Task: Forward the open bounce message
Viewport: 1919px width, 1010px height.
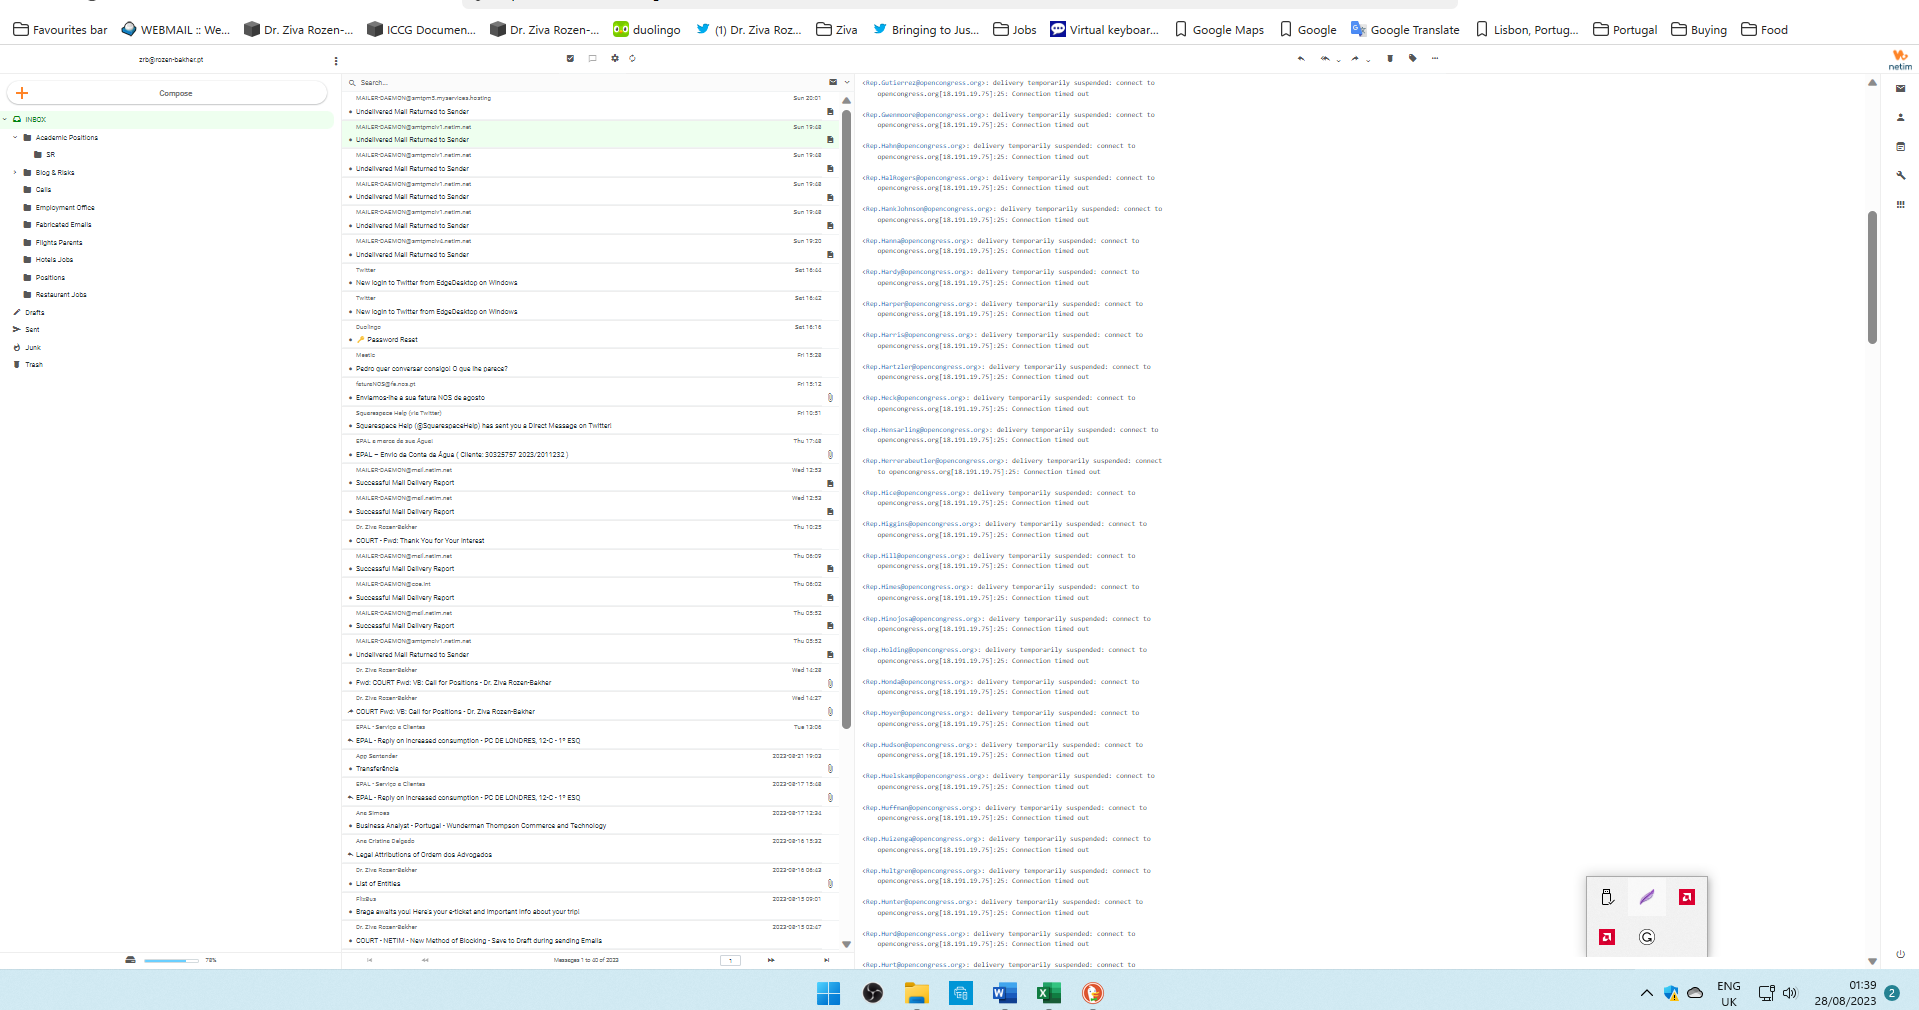Action: 1353,59
